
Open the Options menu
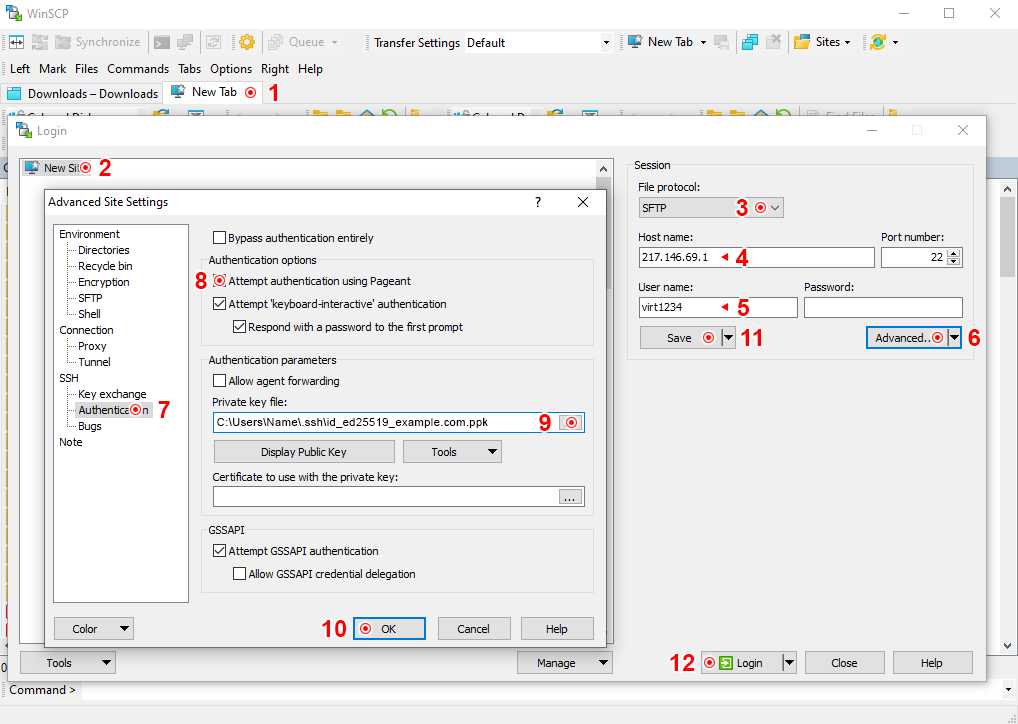coord(231,69)
